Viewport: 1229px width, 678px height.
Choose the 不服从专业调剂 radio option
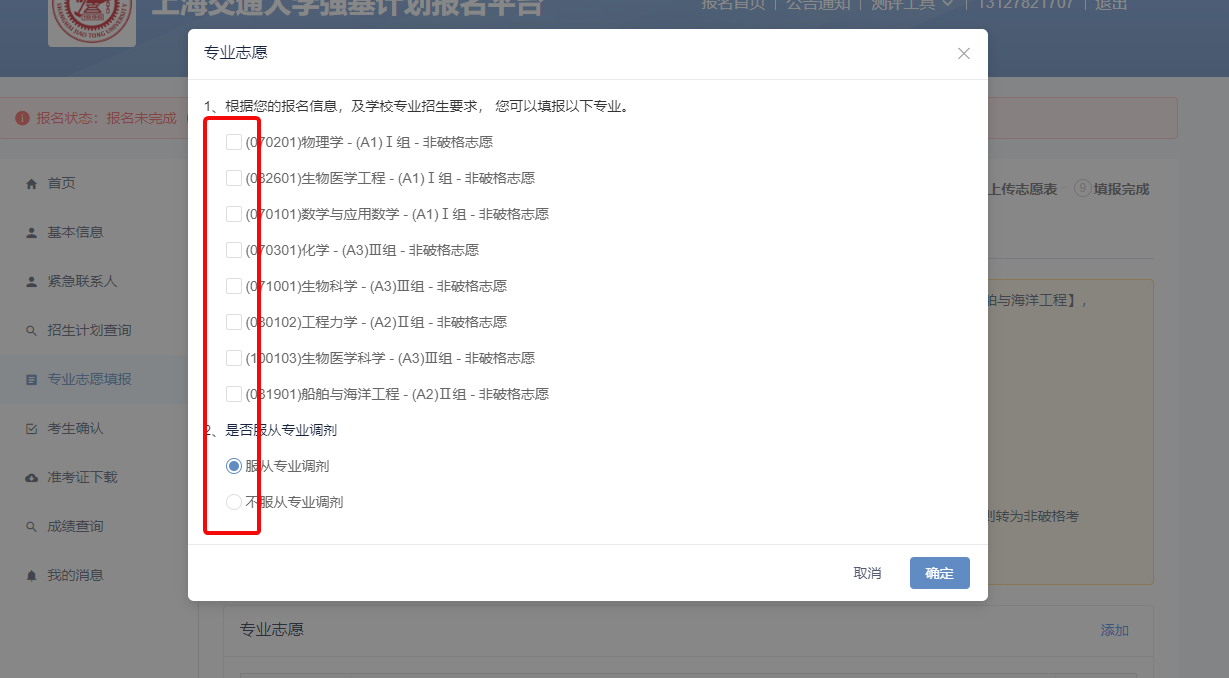click(x=234, y=502)
